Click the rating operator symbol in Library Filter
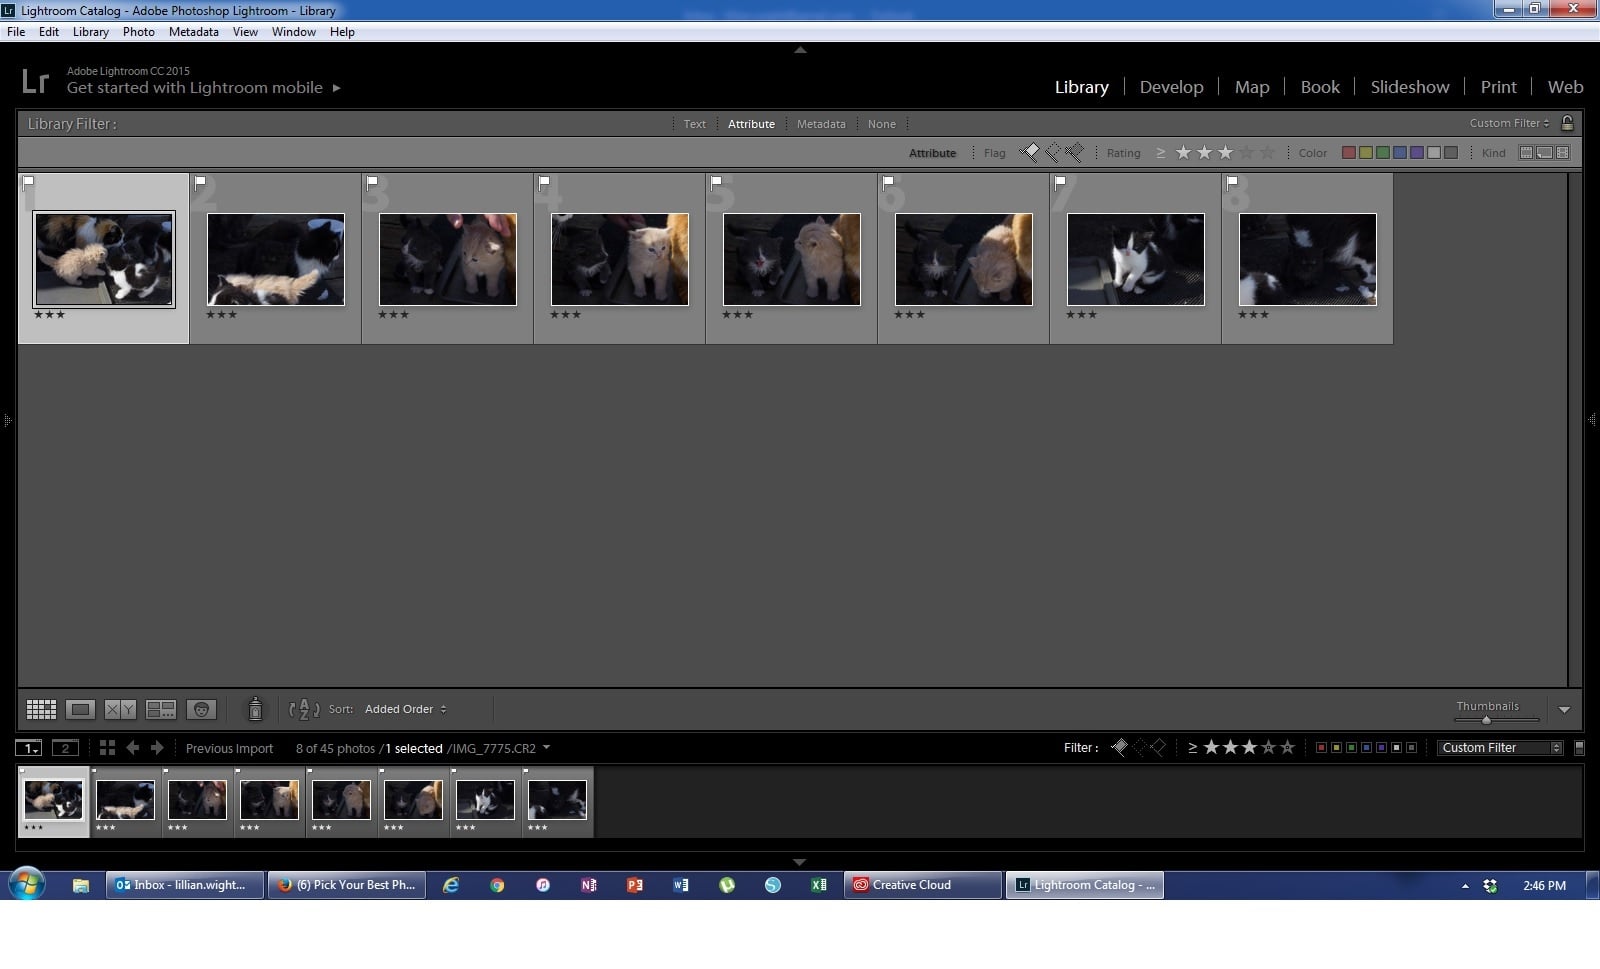1600x969 pixels. pos(1161,153)
